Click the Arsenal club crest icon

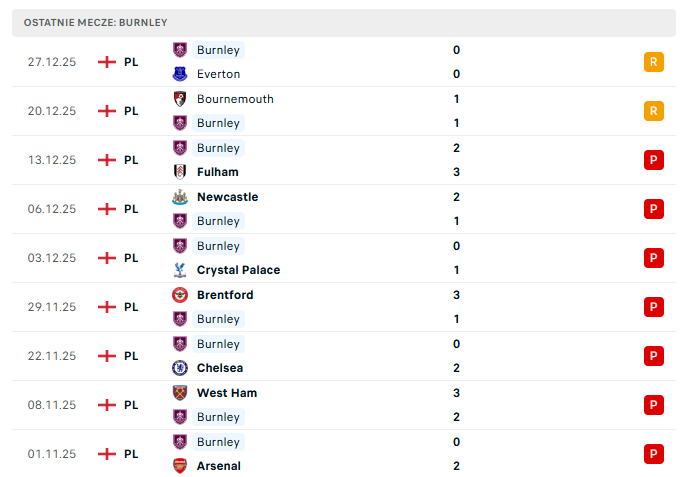pos(180,466)
